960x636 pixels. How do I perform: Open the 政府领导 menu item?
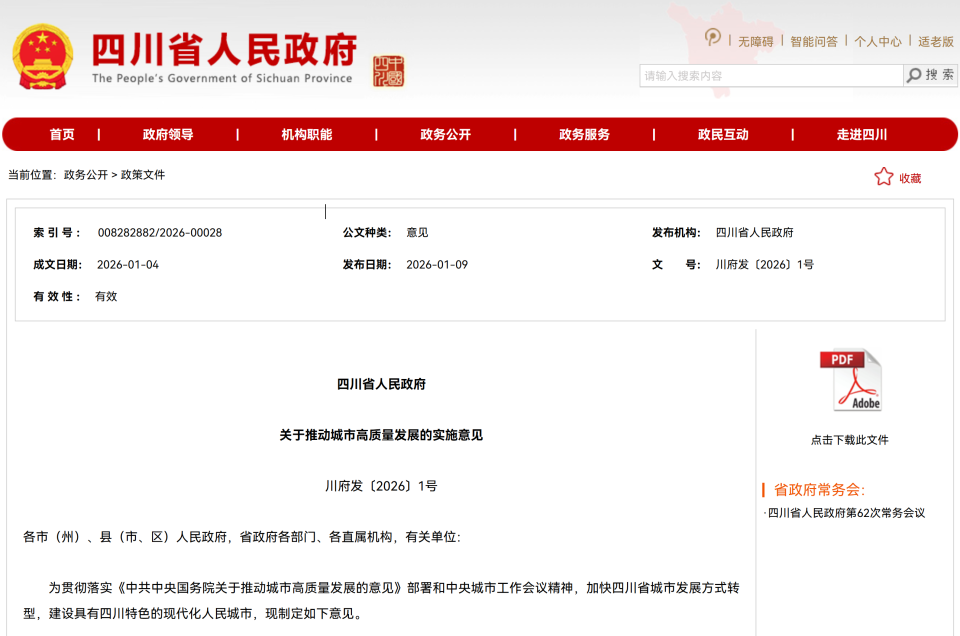click(x=168, y=134)
